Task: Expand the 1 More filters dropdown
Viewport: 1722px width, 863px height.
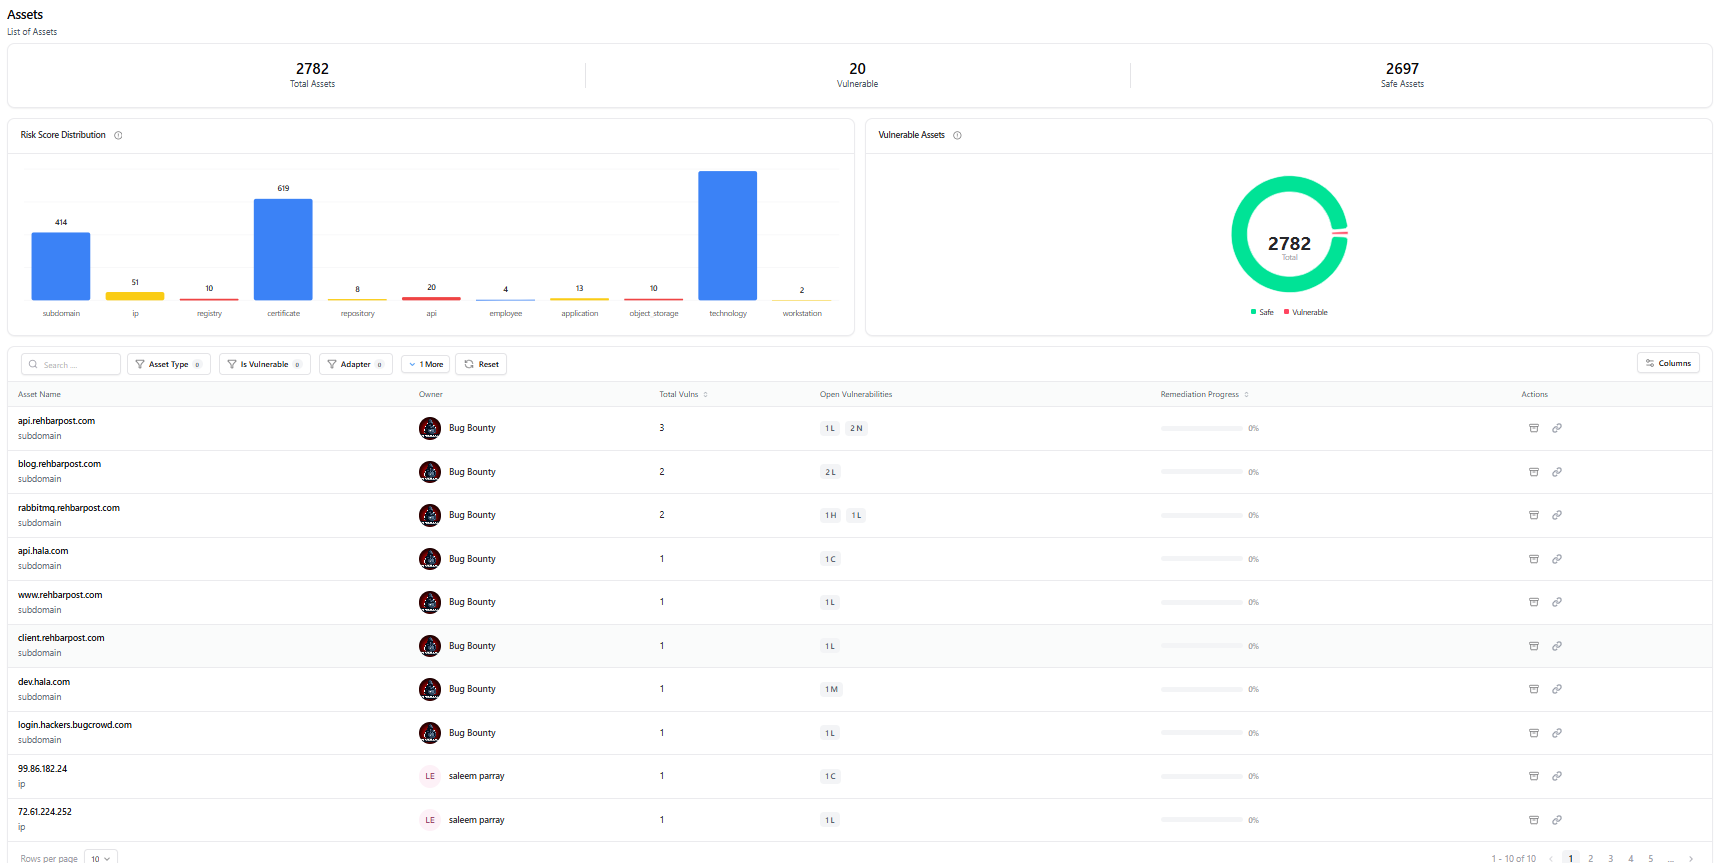Action: coord(425,364)
